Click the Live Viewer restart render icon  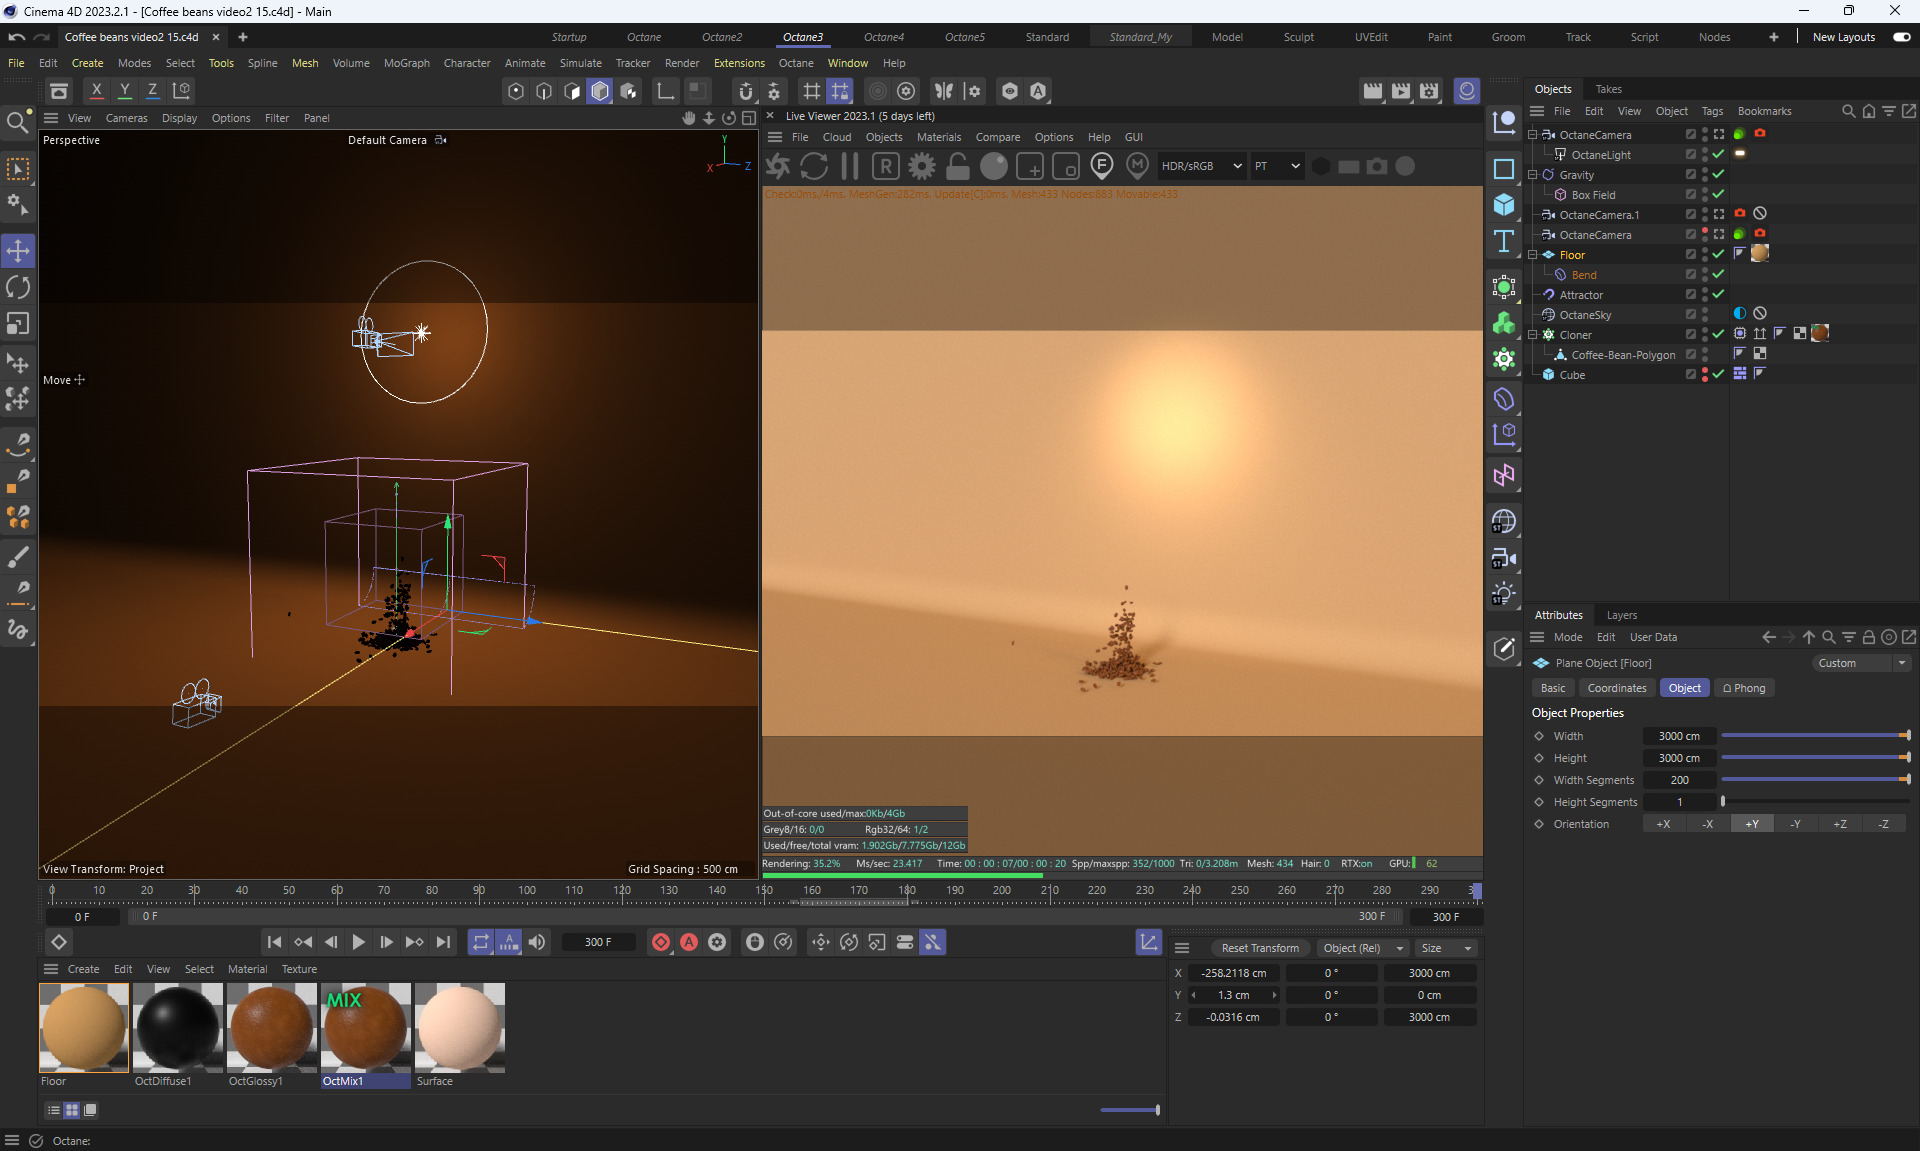click(x=814, y=166)
